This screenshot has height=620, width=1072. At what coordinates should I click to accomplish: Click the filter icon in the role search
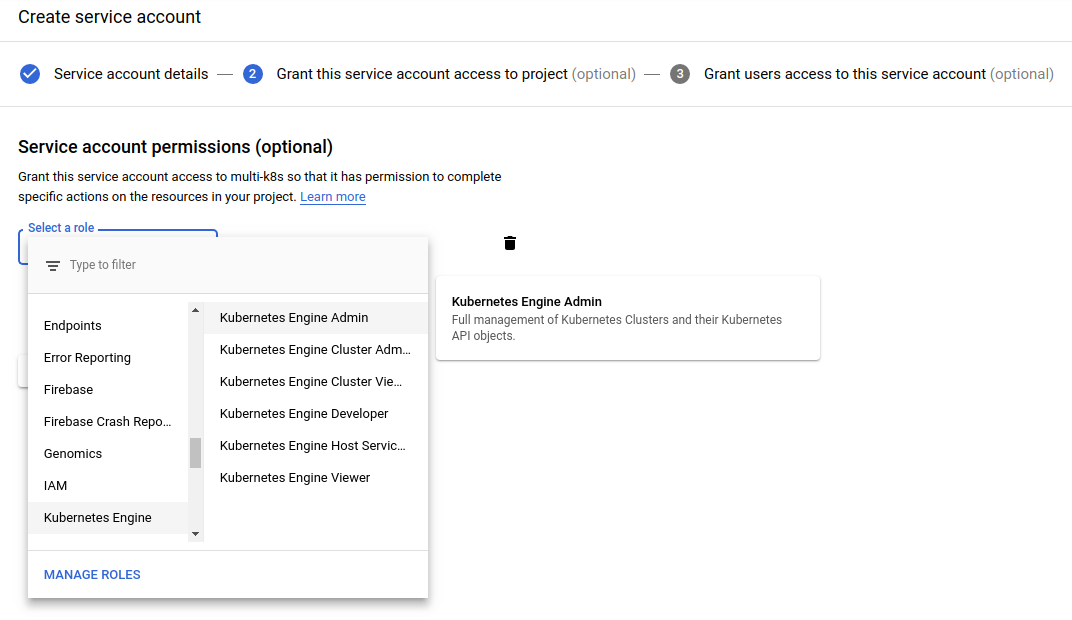(53, 266)
